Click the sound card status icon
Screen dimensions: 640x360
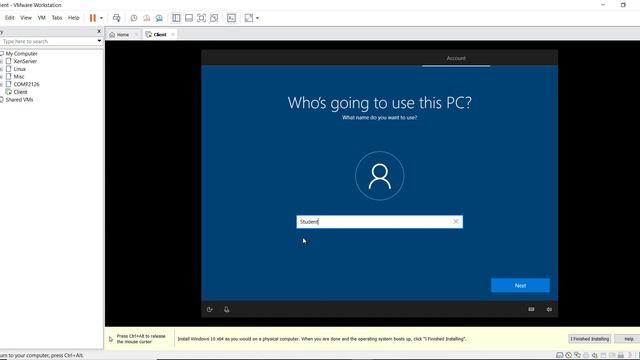pyautogui.click(x=595, y=356)
